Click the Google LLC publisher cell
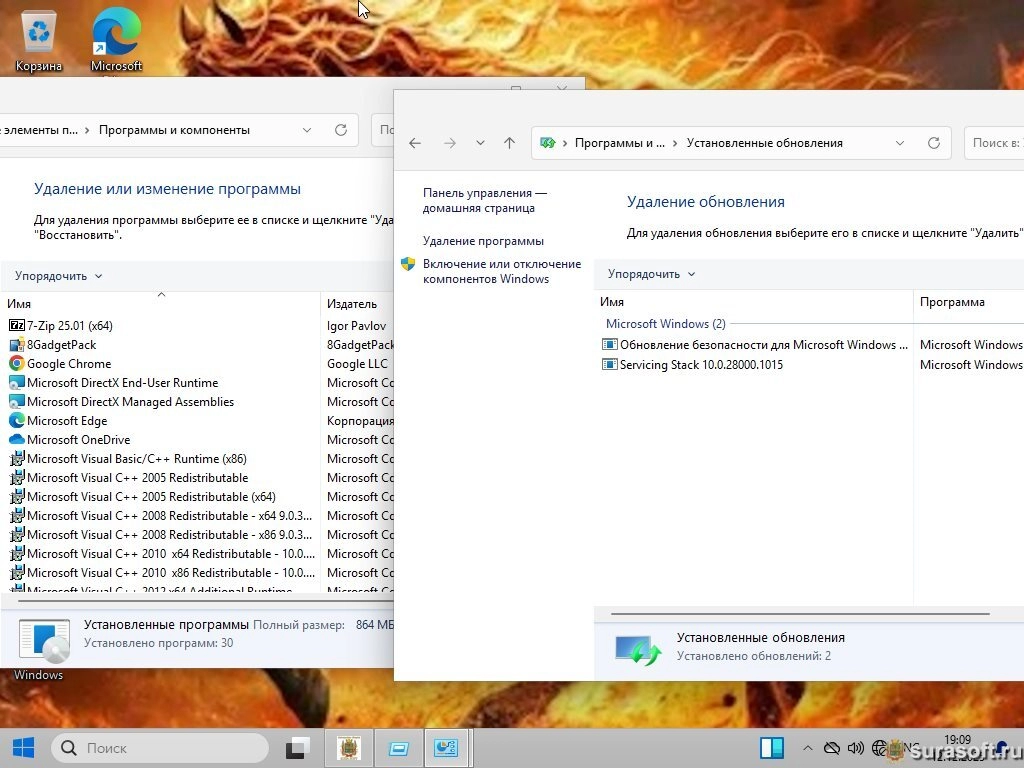The image size is (1024, 768). tap(357, 364)
